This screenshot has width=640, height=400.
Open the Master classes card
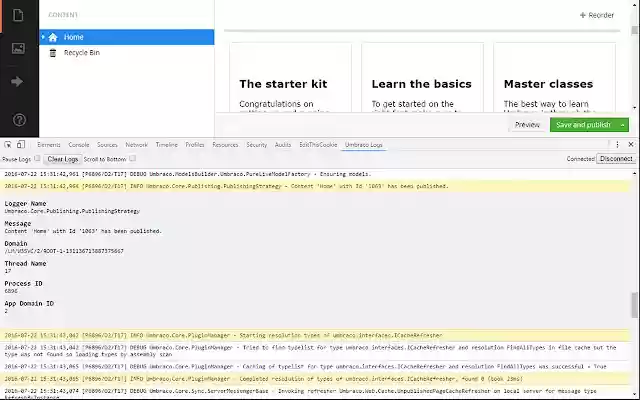pos(554,78)
